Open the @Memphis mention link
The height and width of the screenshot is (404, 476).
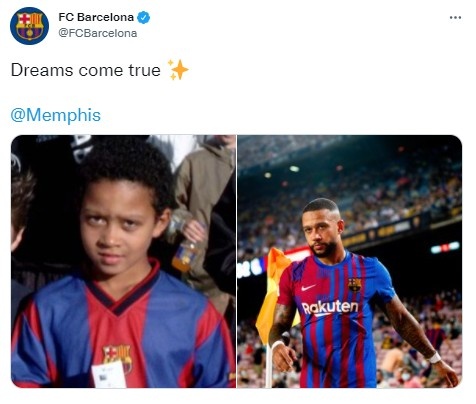click(56, 115)
